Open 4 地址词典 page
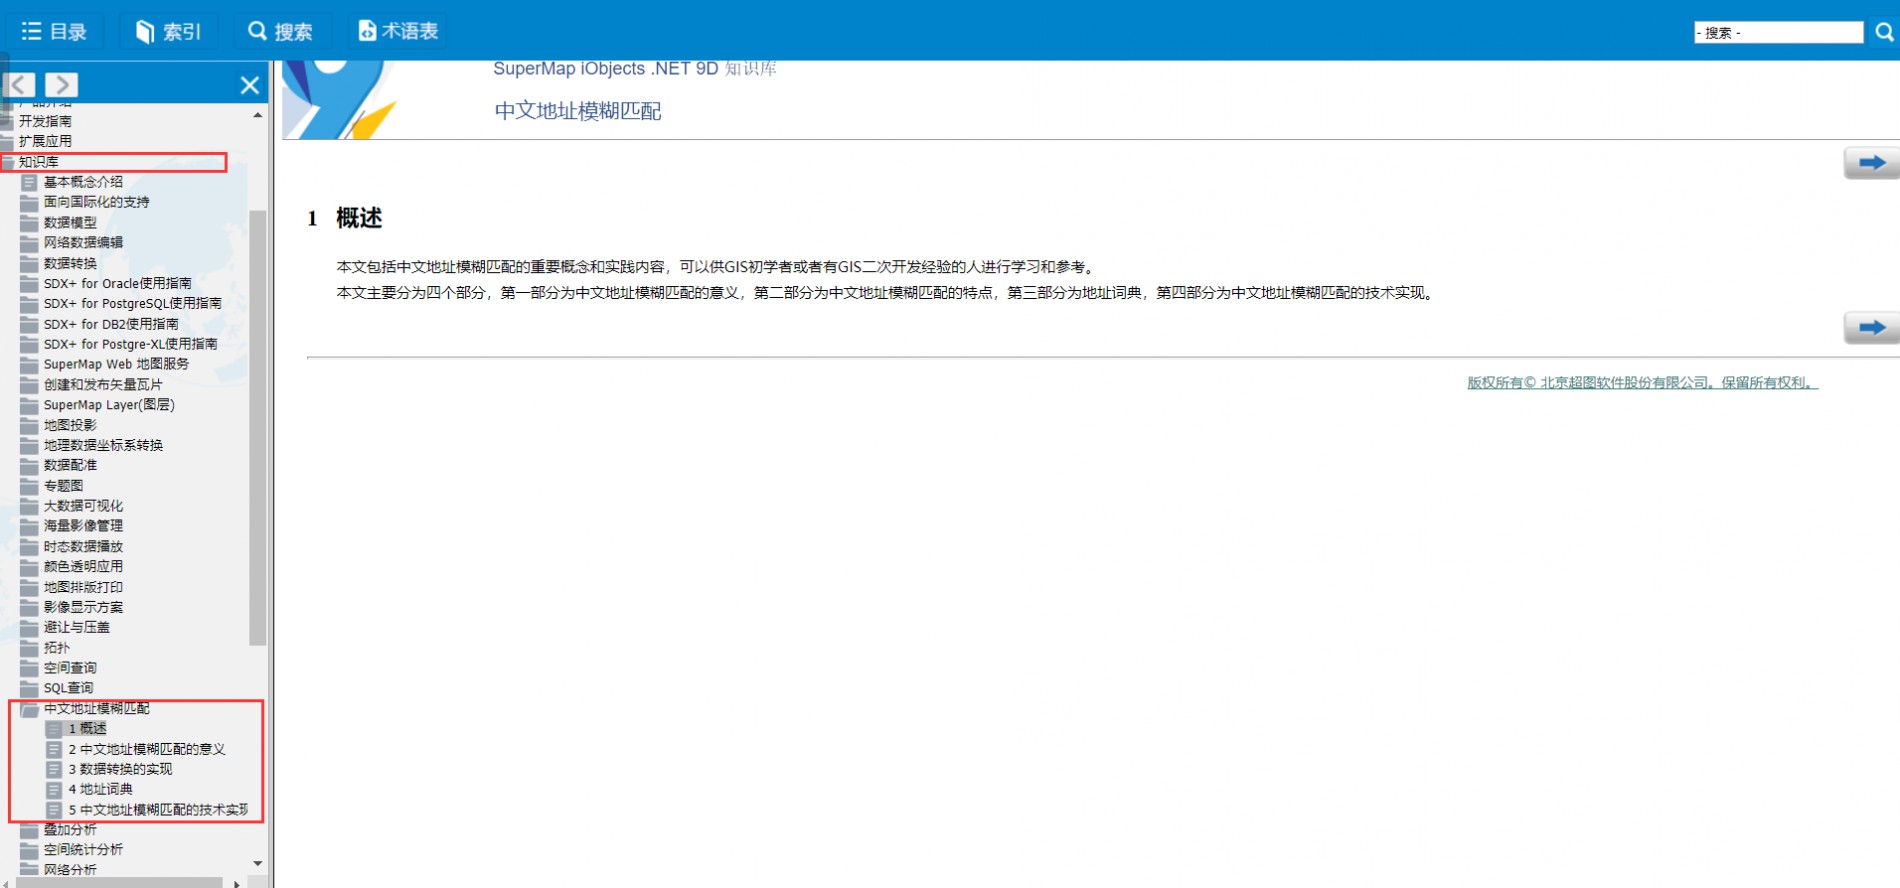The width and height of the screenshot is (1900, 888). 100,789
